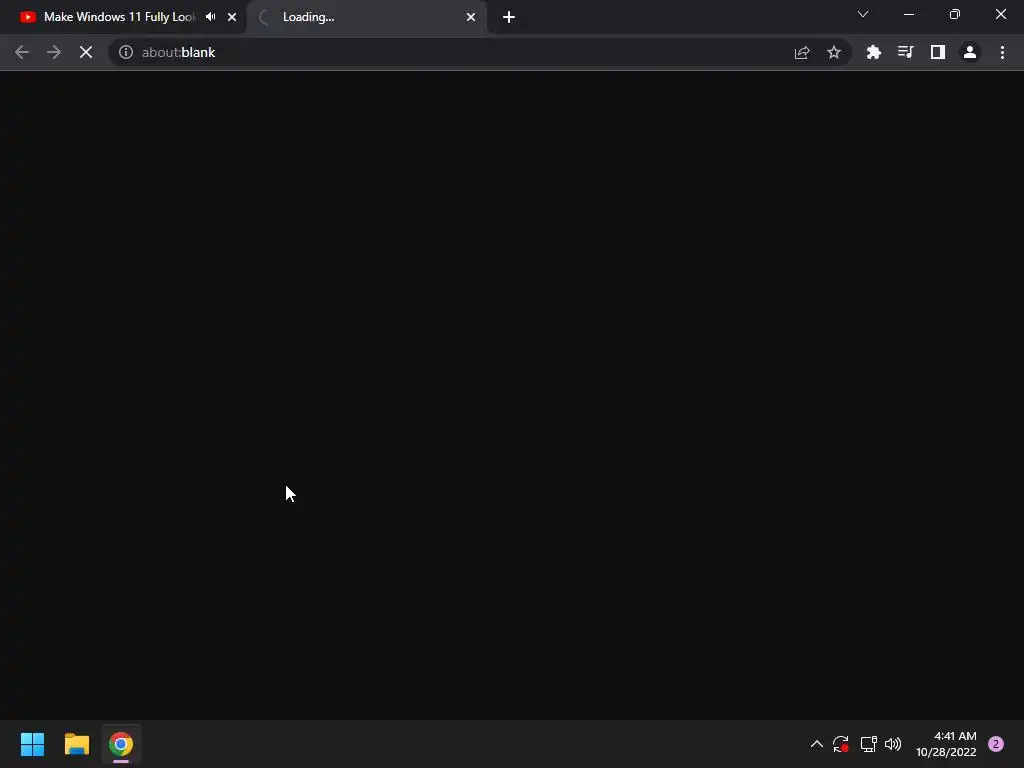Open volume tray icon

pos(893,744)
